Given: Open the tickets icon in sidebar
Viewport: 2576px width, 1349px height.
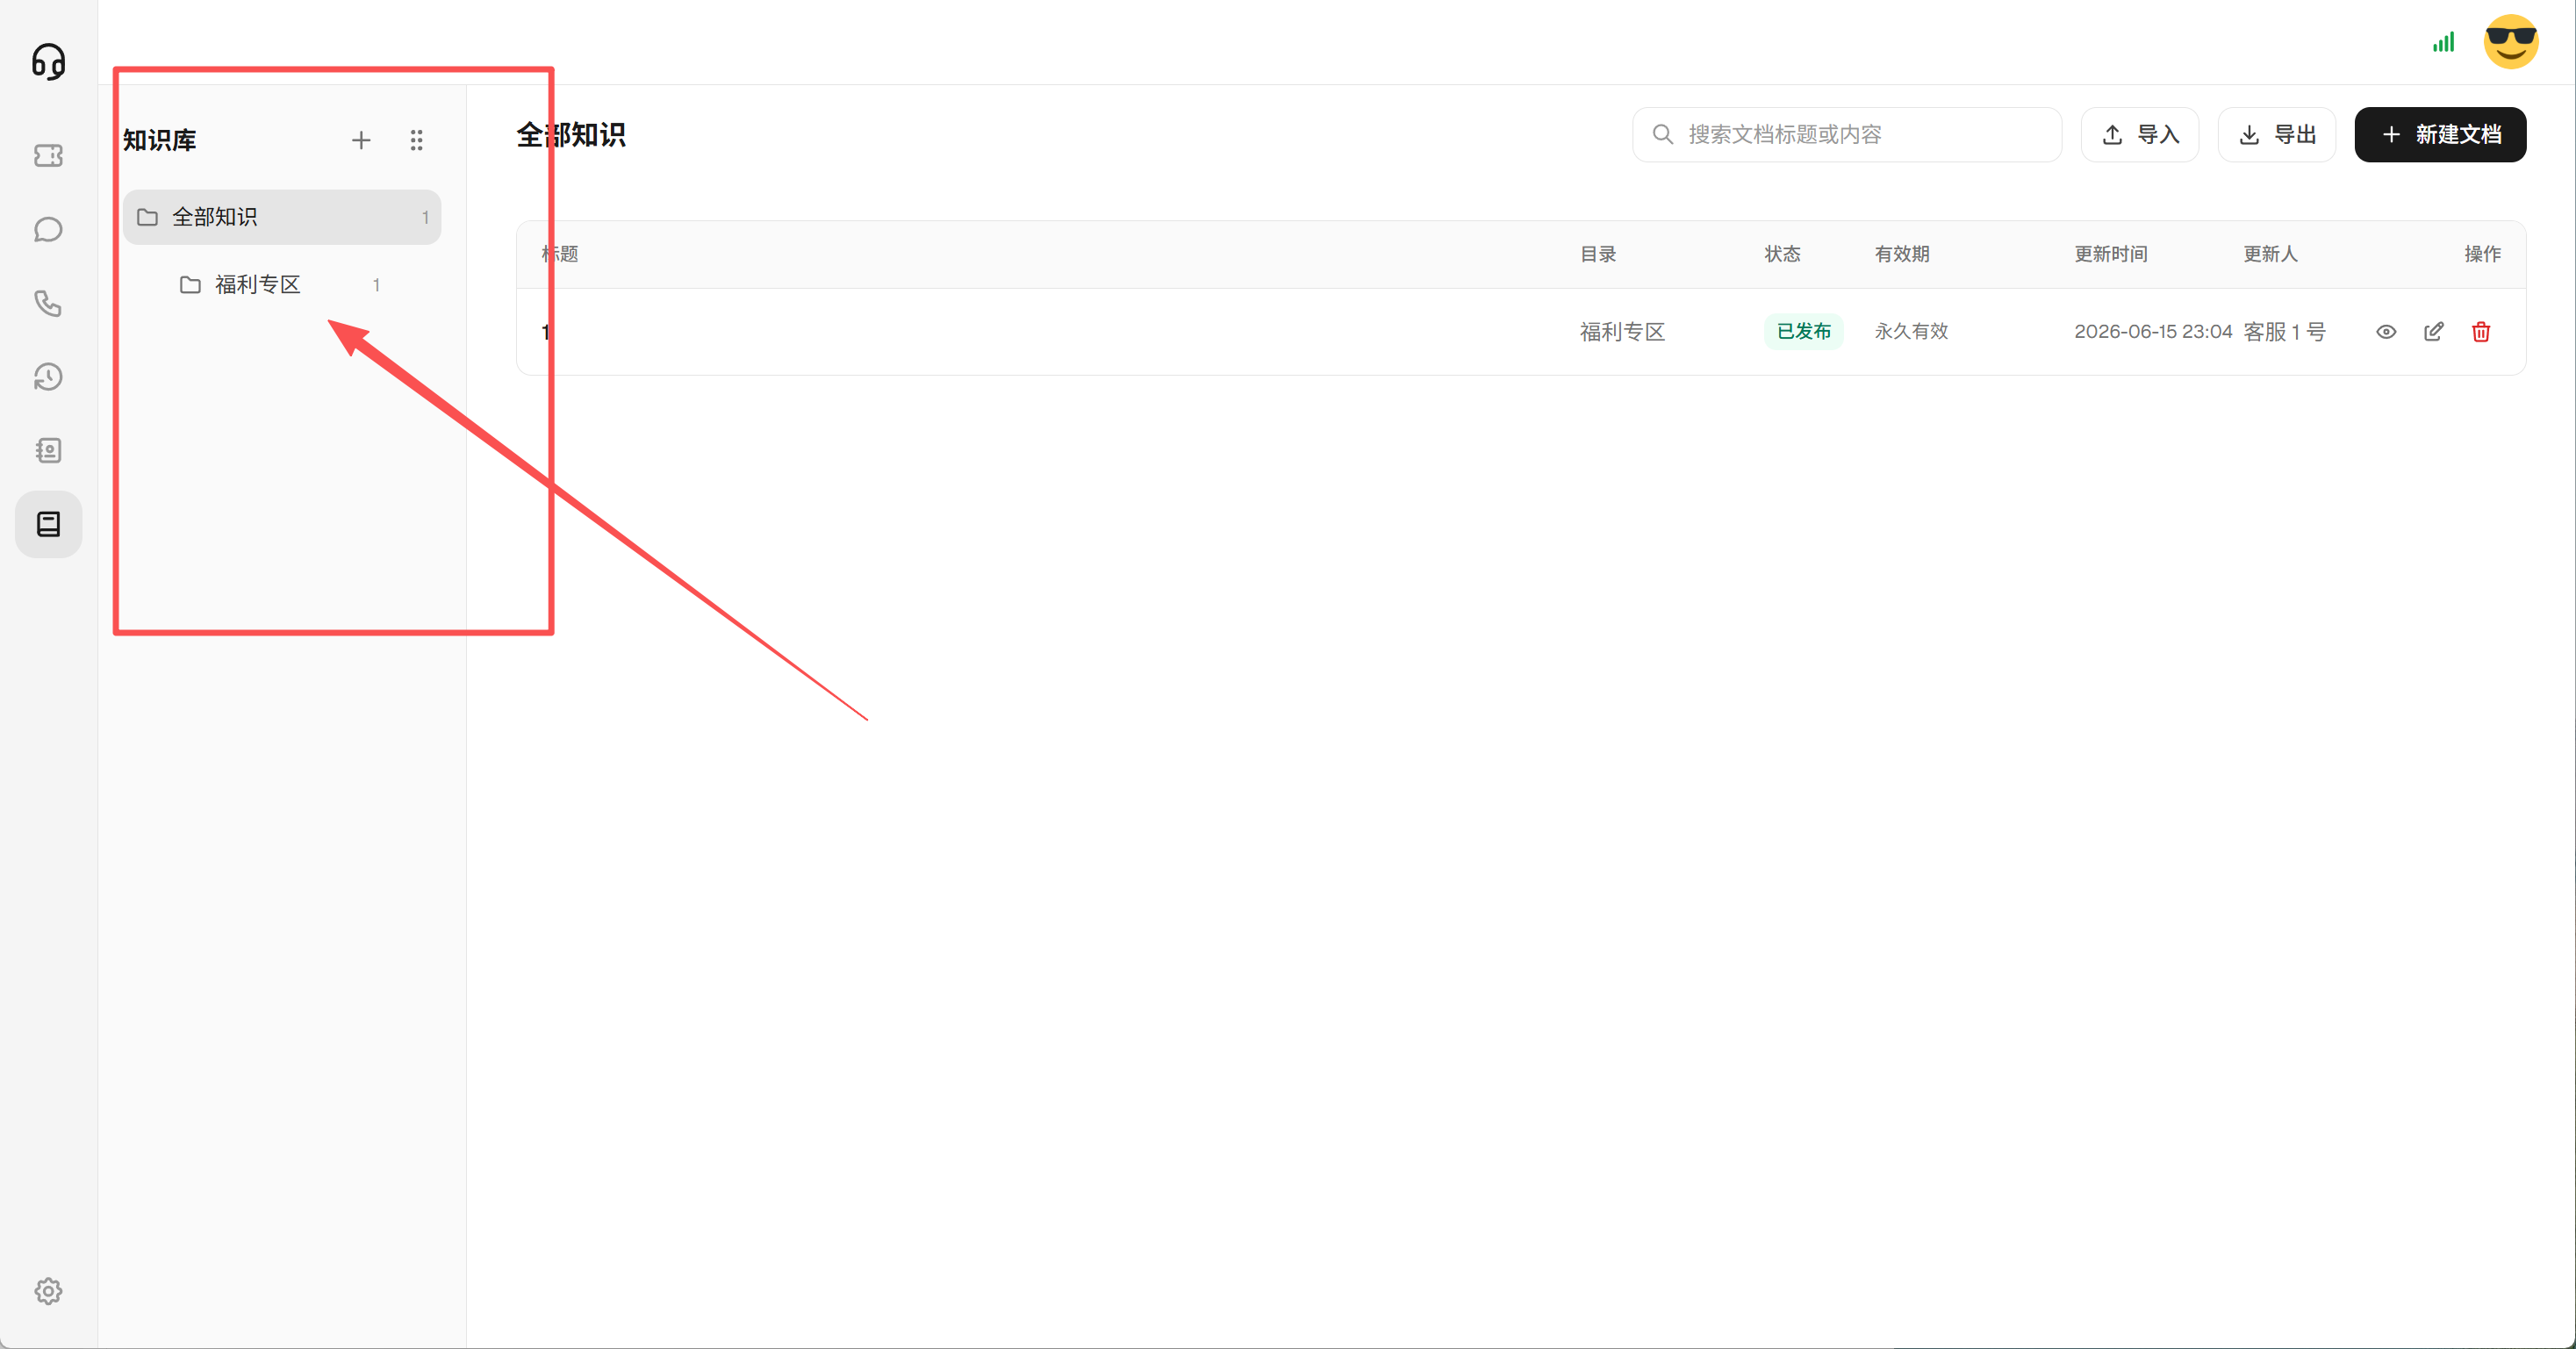Looking at the screenshot, I should coord(48,155).
